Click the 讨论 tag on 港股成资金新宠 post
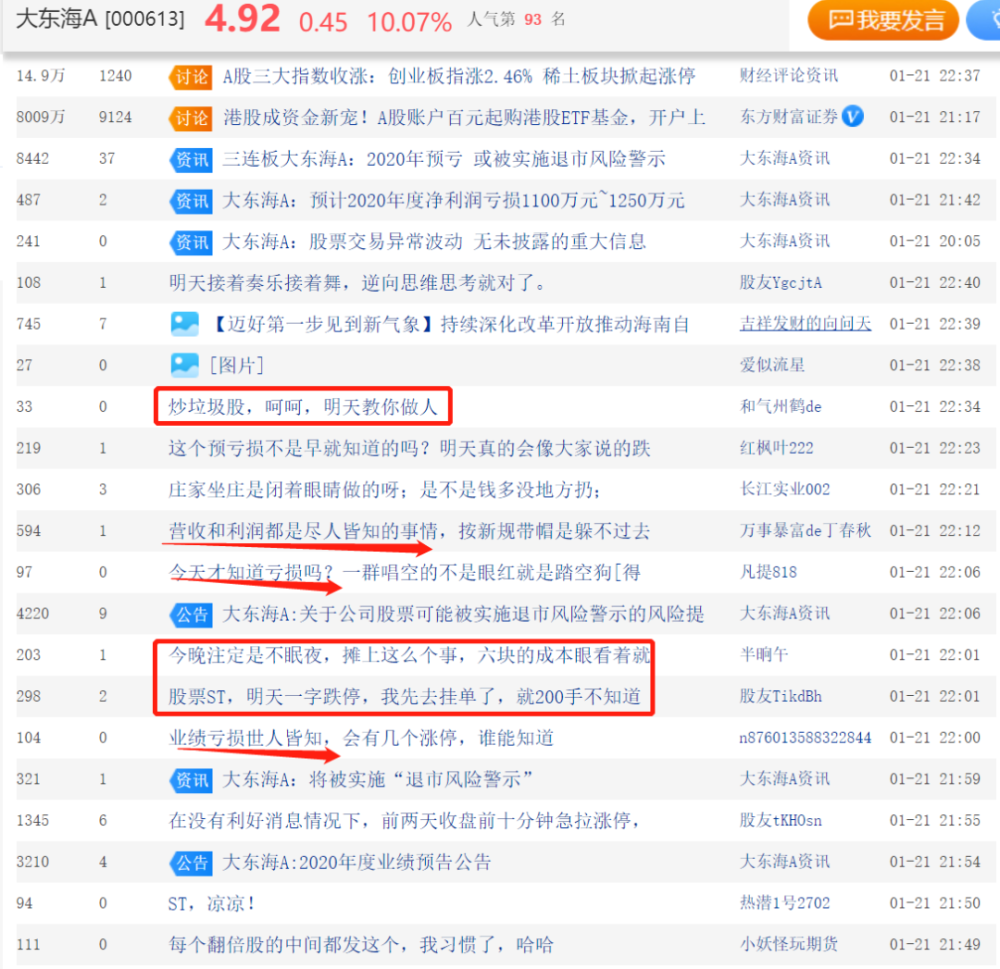The width and height of the screenshot is (1000, 969). [191, 118]
